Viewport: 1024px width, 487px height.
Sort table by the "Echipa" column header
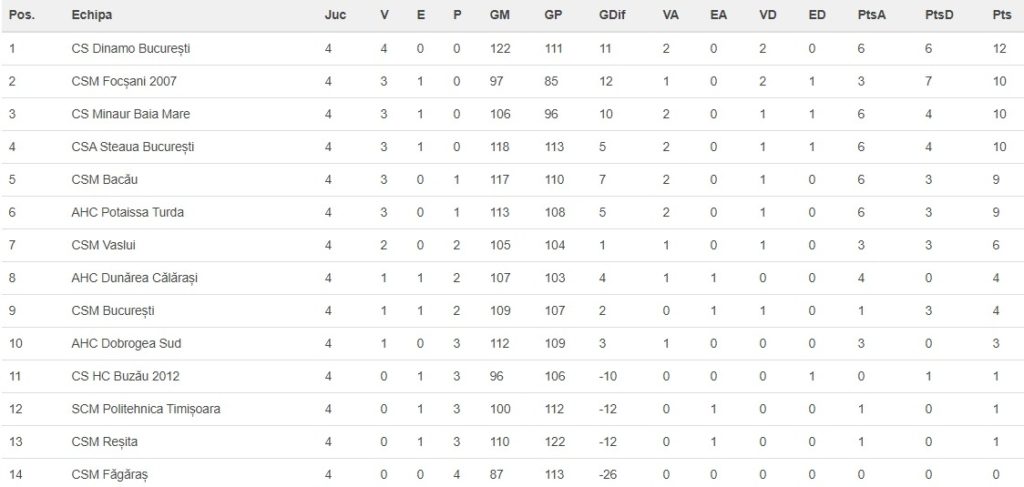tap(92, 16)
